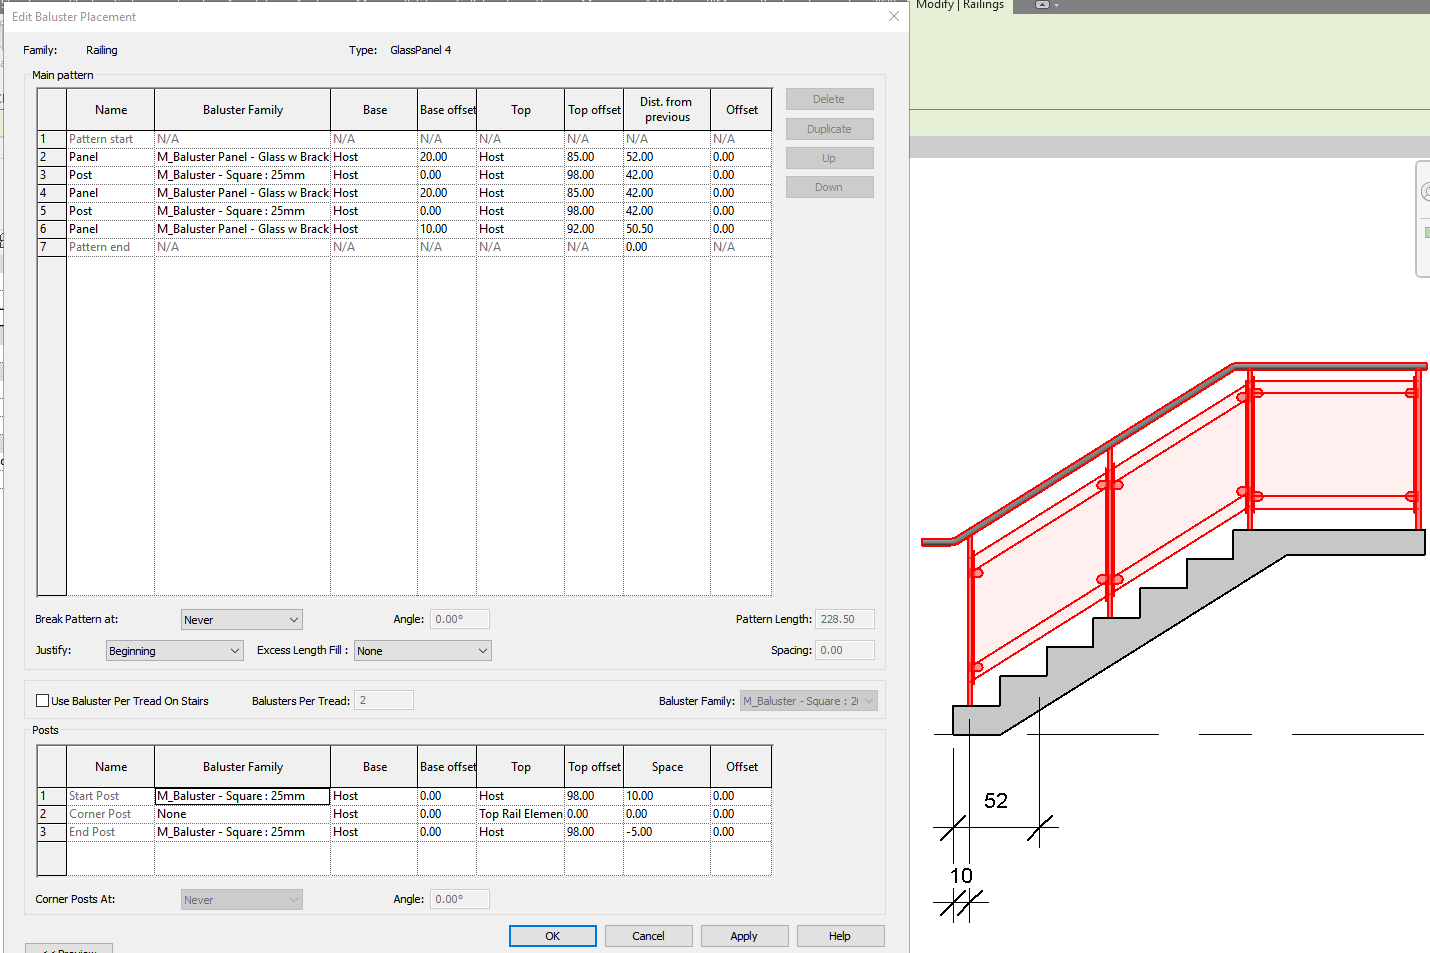1430x953 pixels.
Task: Move the selected row Down
Action: tap(829, 186)
